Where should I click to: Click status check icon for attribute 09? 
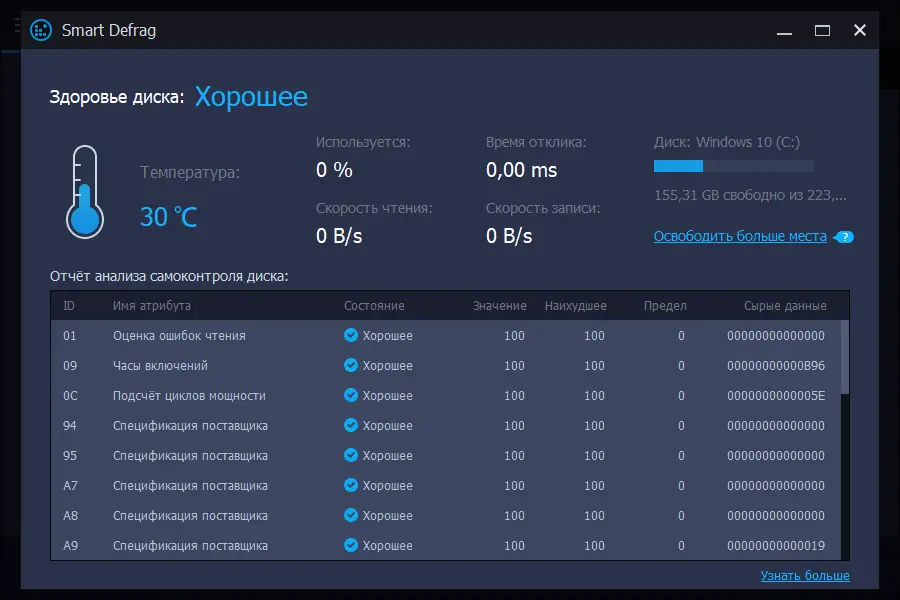(x=350, y=366)
